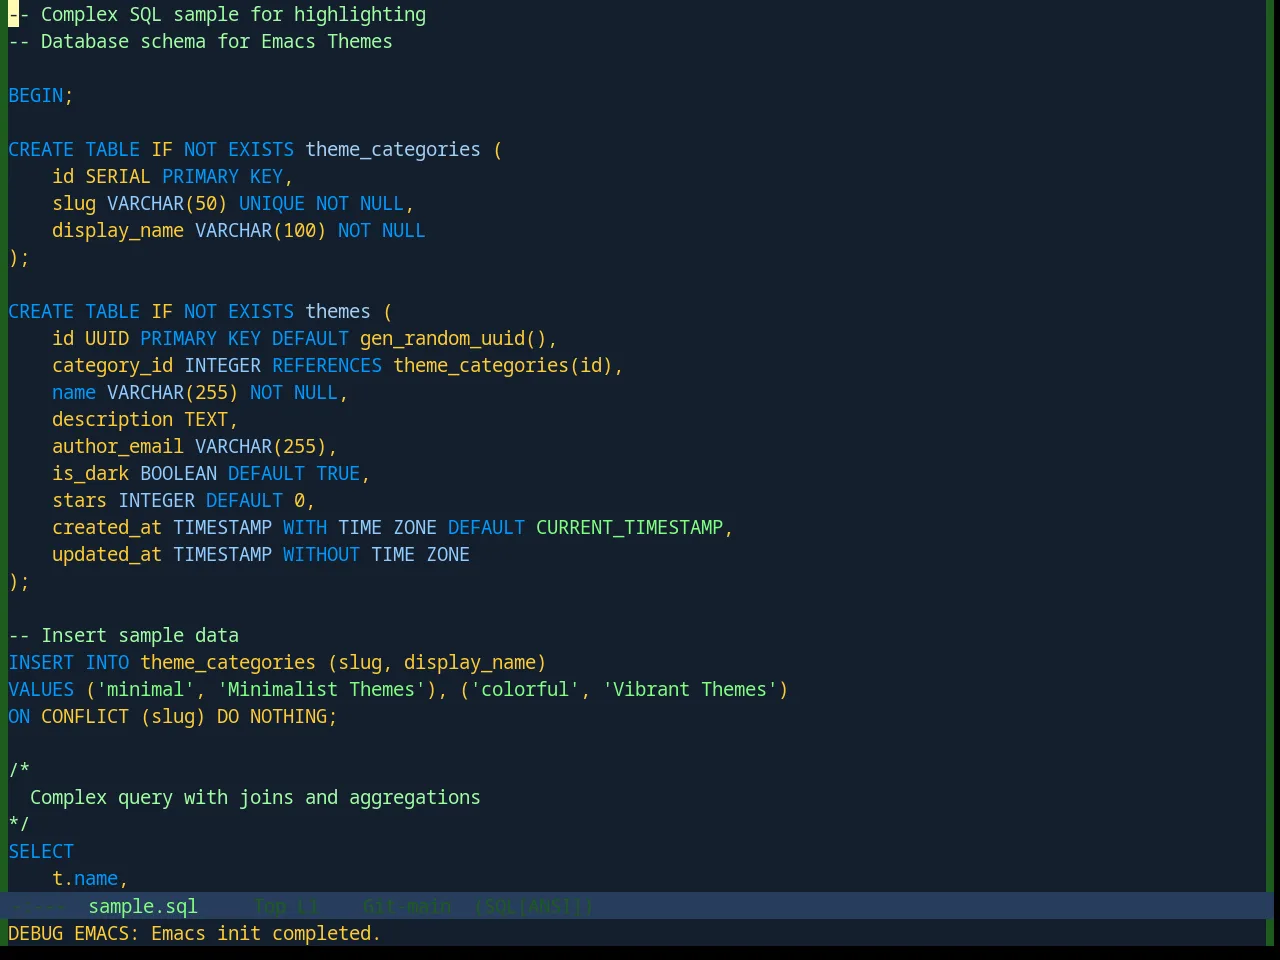Click the UNIQUE keyword
The width and height of the screenshot is (1280, 960).
point(272,204)
